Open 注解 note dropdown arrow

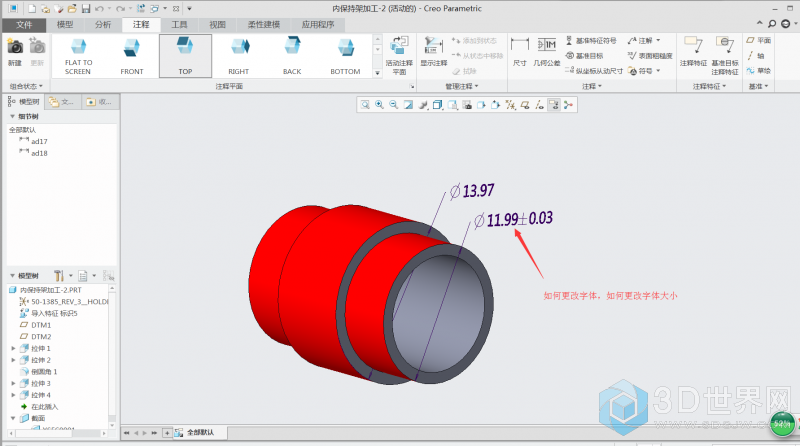(658, 40)
